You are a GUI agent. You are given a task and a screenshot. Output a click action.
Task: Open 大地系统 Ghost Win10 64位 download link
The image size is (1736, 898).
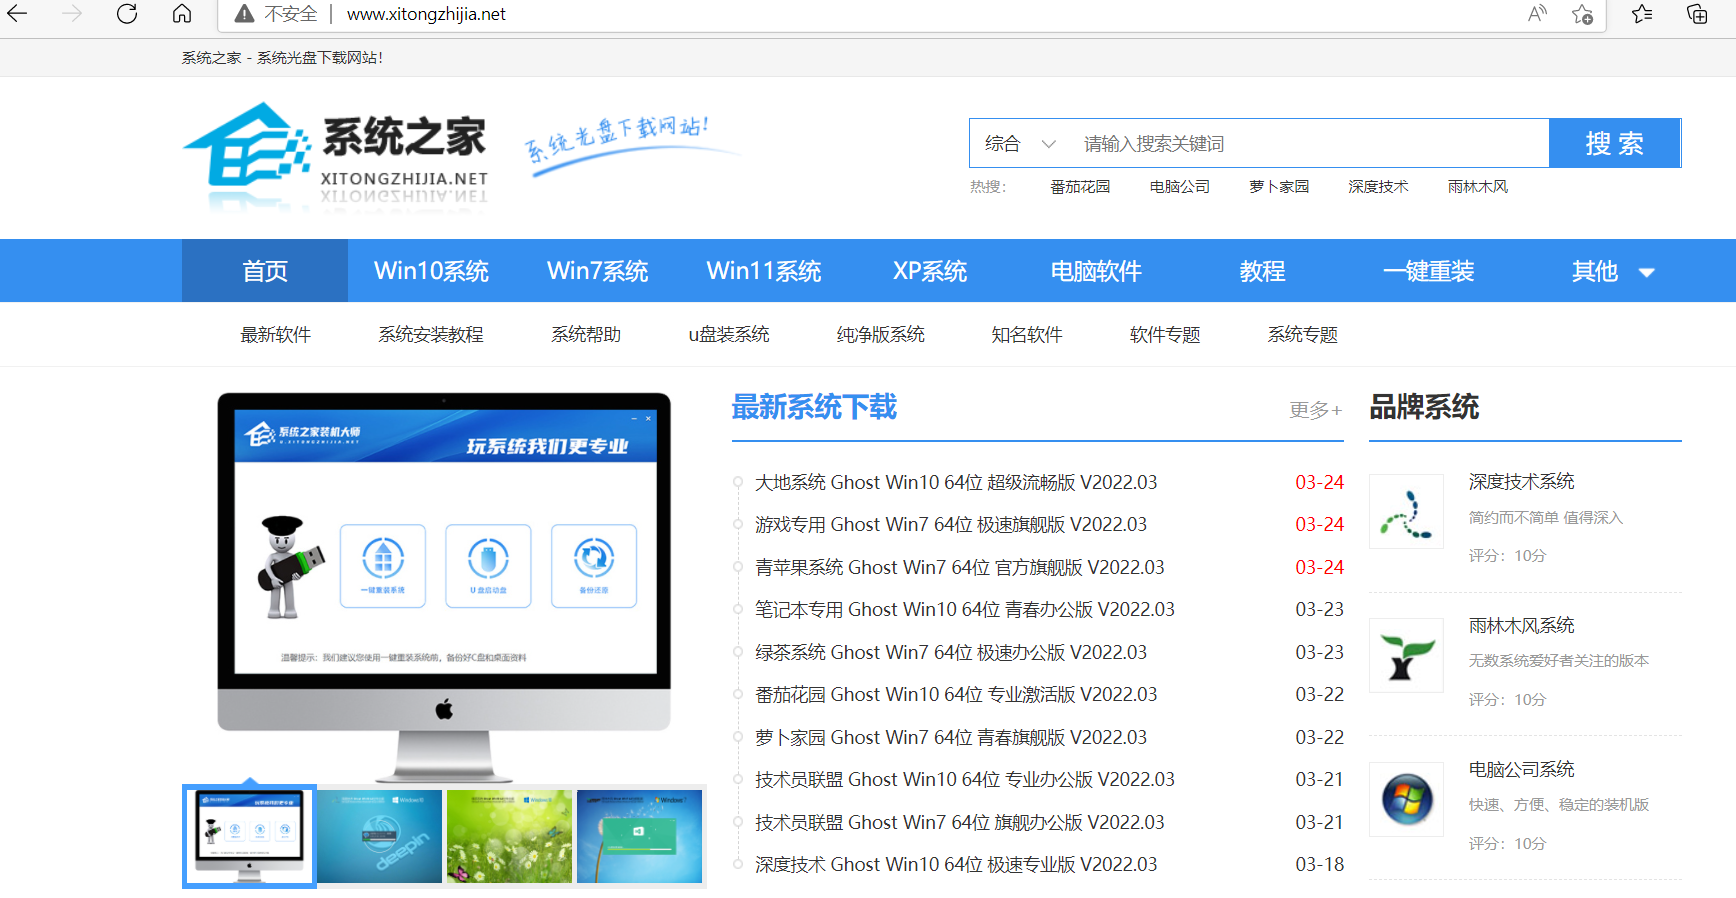coord(955,483)
